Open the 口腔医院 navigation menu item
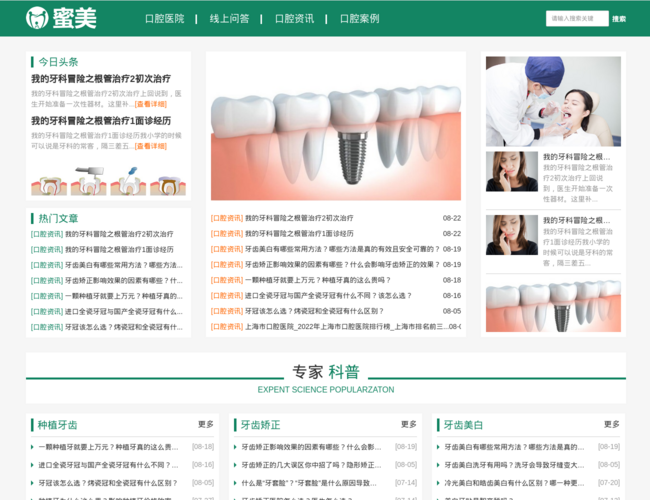Screen dimensions: 650x500 tap(164, 18)
